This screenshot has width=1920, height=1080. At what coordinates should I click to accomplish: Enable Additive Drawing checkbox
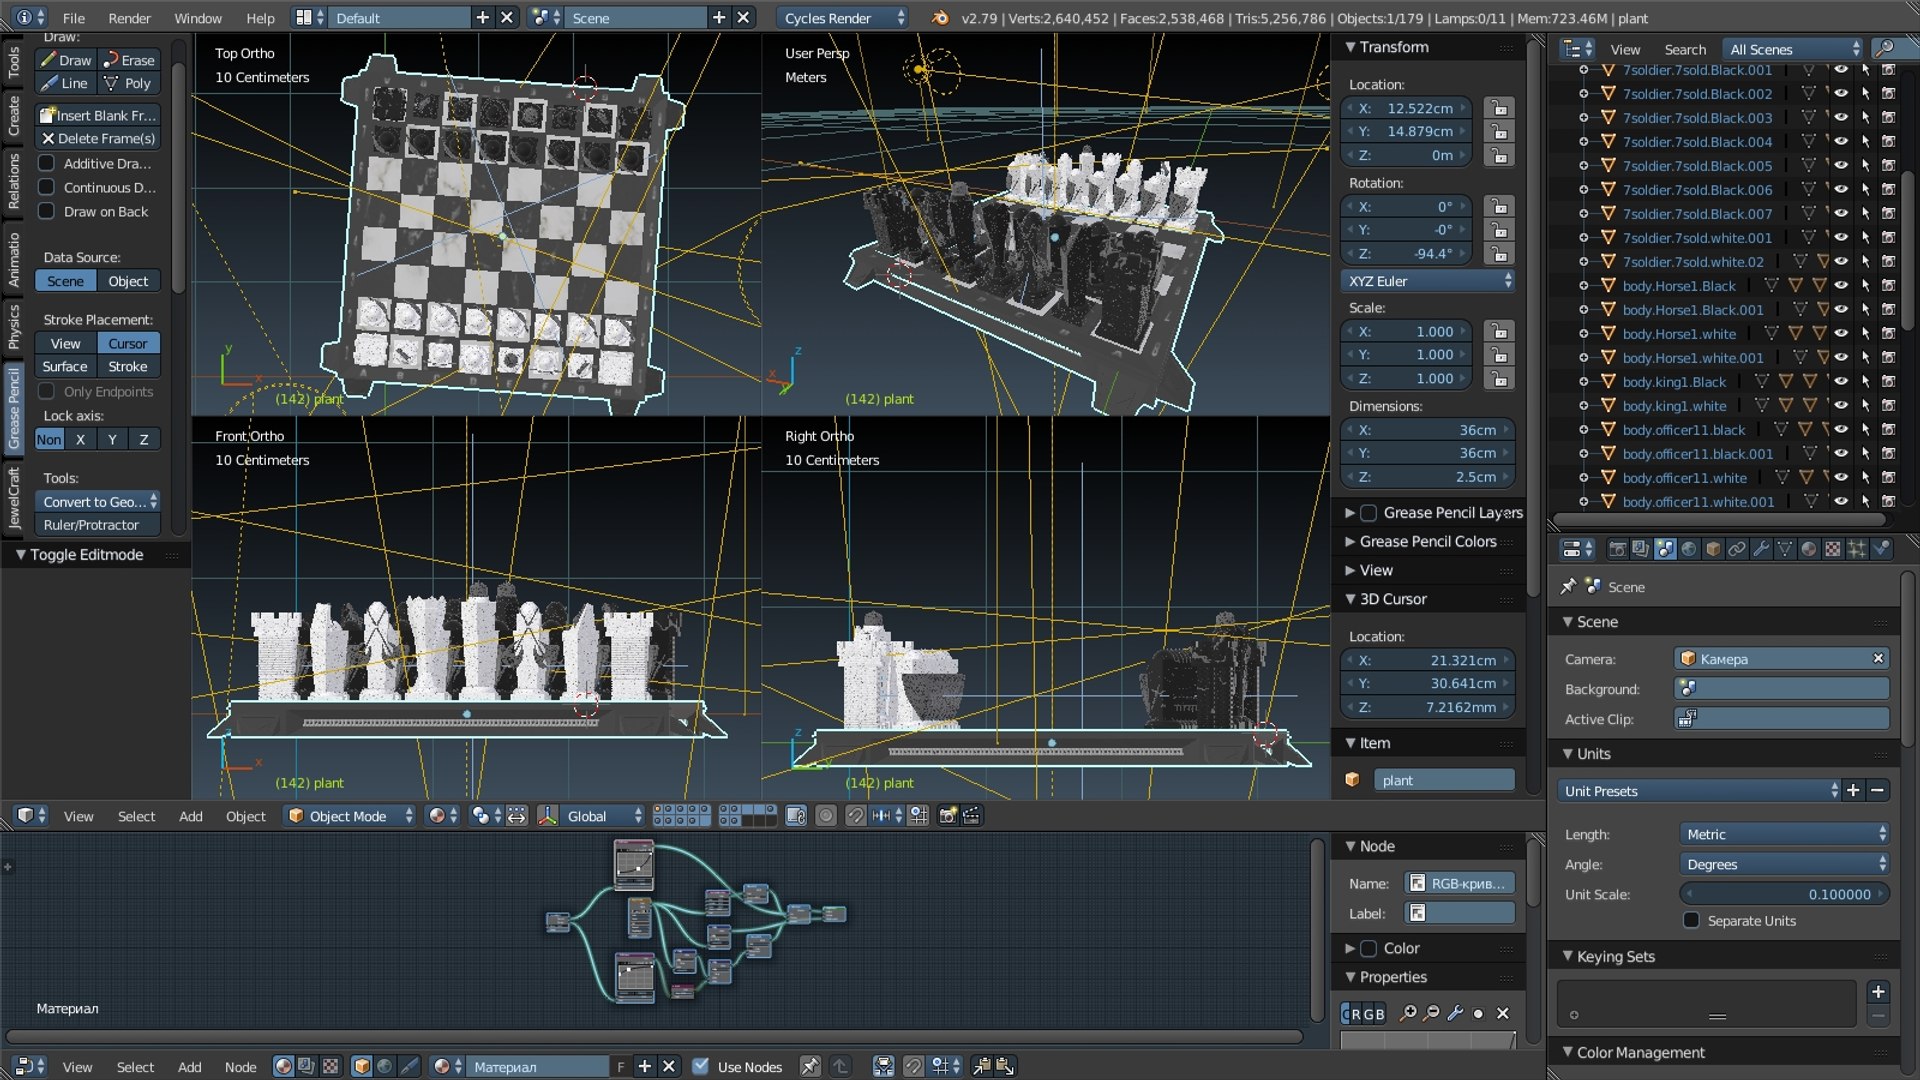tap(46, 163)
